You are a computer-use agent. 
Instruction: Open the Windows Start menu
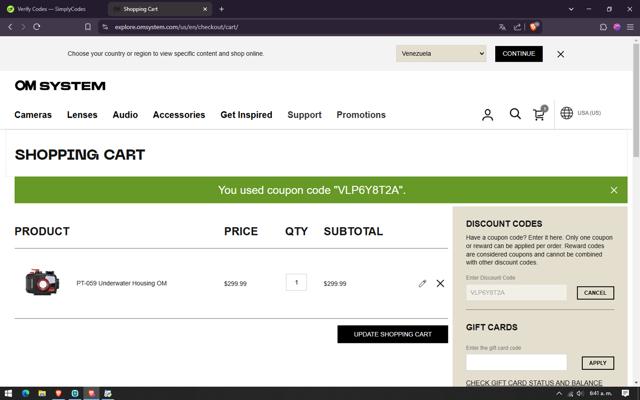click(x=8, y=393)
